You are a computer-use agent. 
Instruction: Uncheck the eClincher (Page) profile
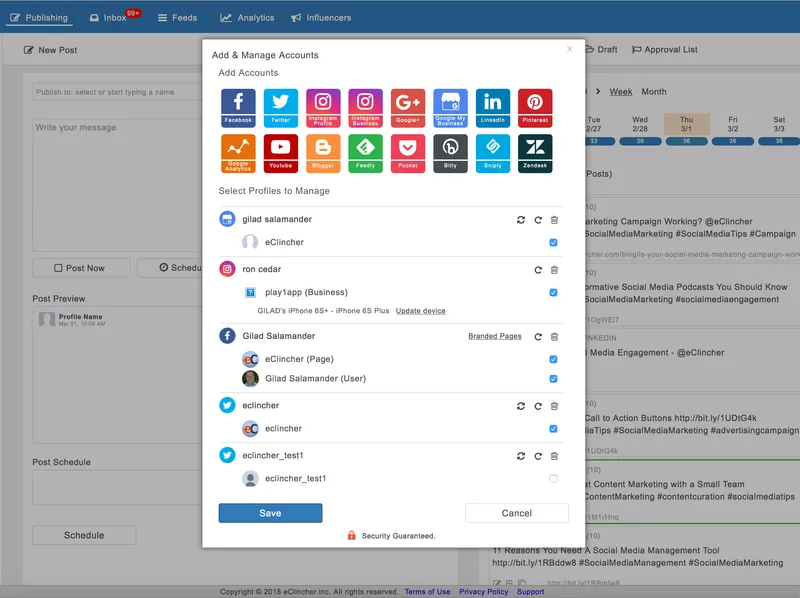(553, 359)
